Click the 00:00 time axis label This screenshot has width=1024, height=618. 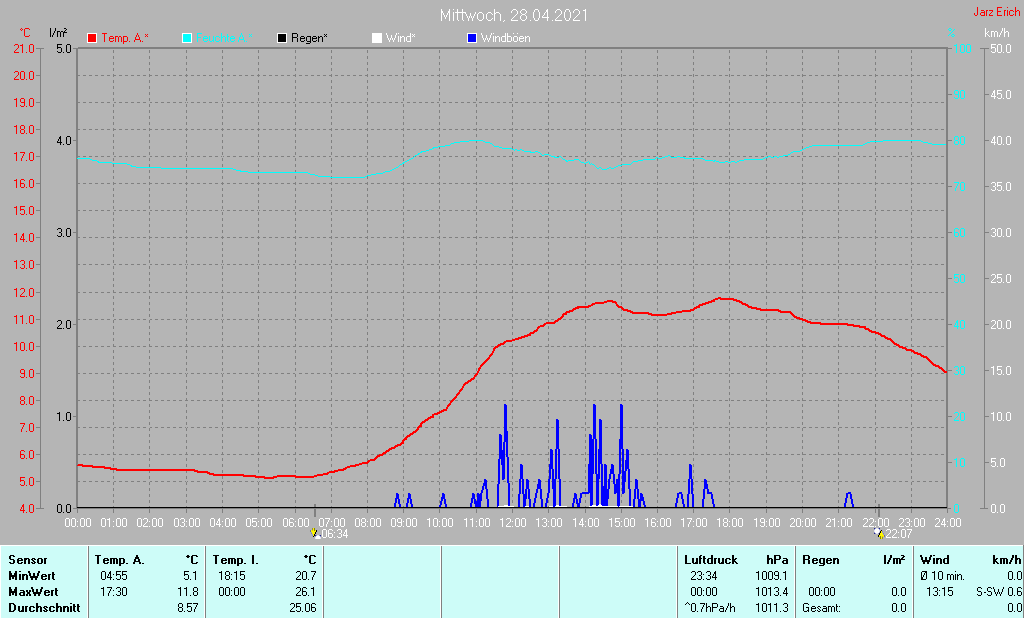click(78, 523)
